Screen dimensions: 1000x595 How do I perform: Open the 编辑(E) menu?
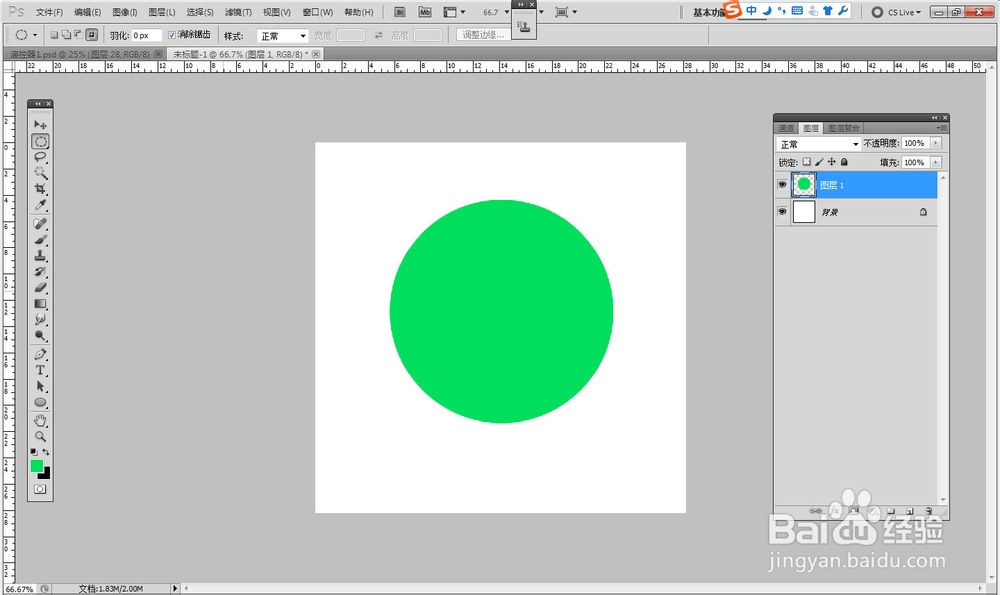tap(87, 12)
